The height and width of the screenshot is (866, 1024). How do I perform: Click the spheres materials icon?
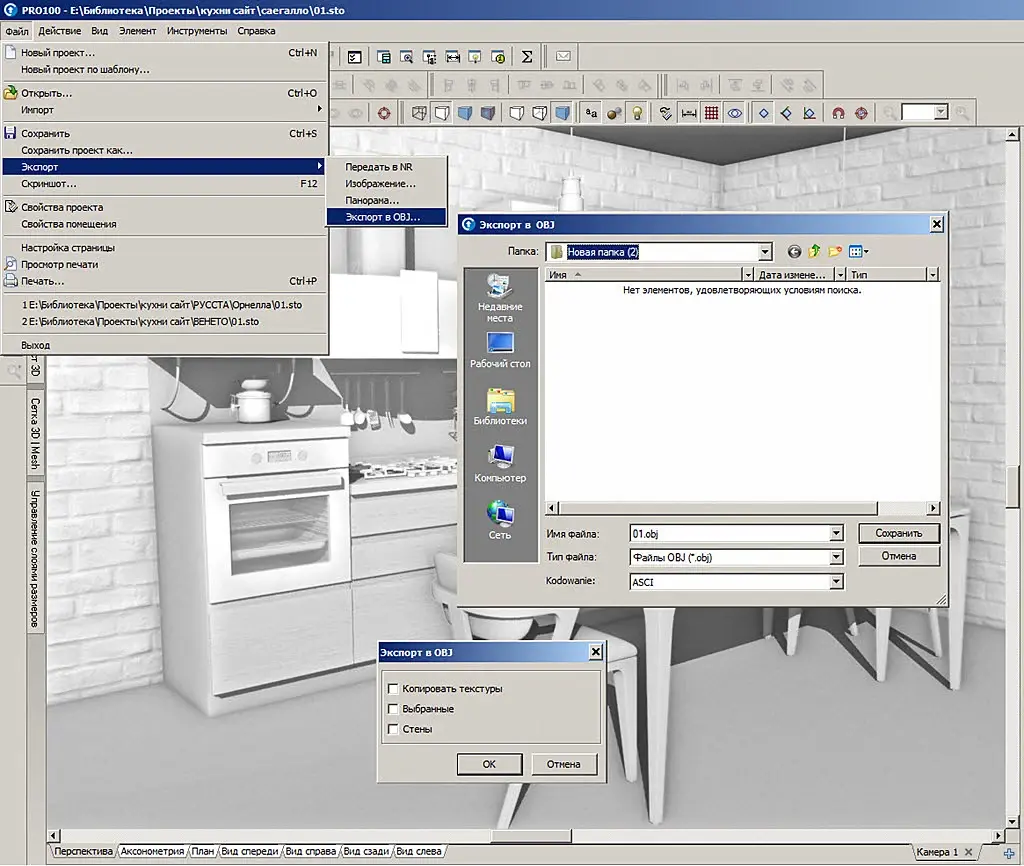614,114
